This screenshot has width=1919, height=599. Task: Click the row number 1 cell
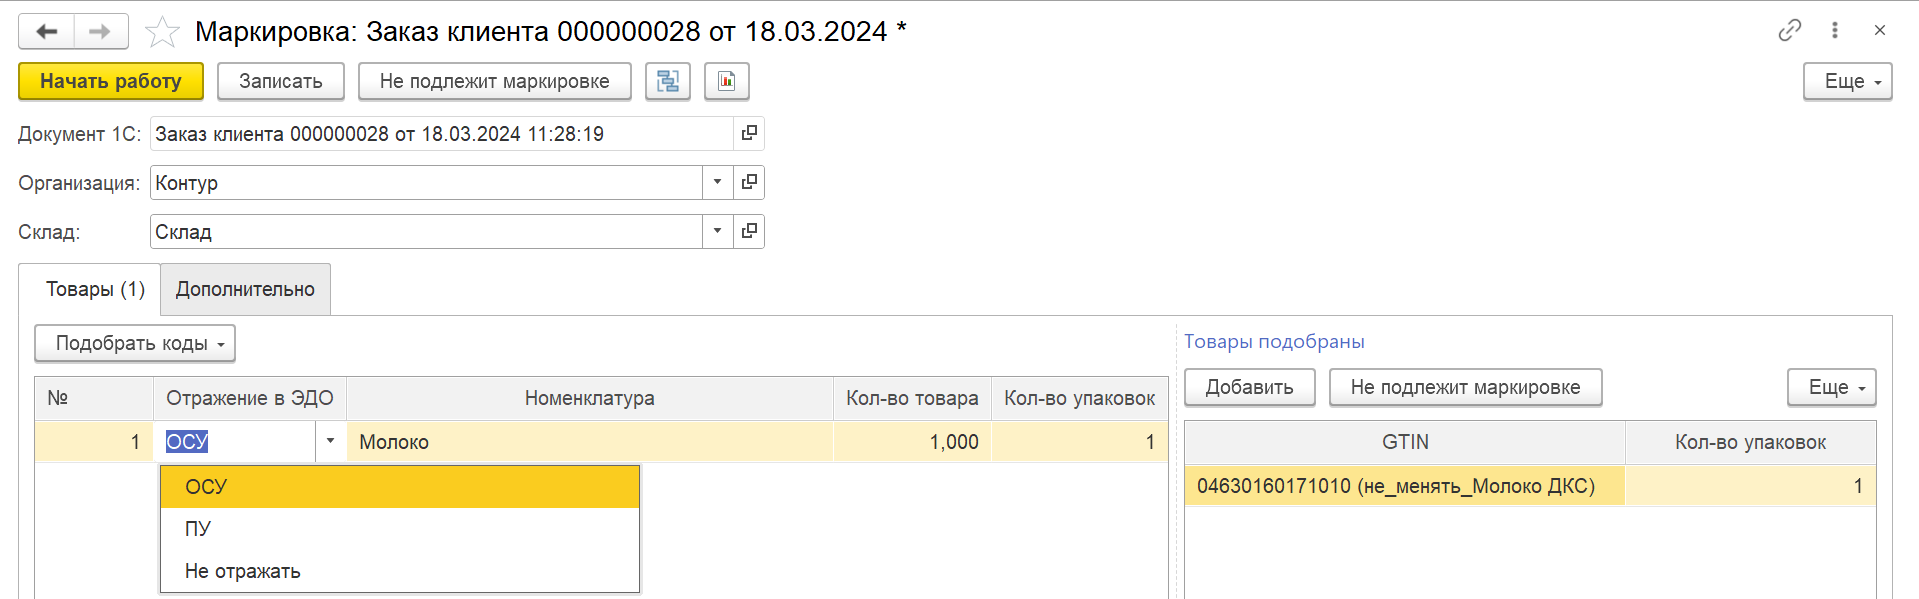[x=94, y=441]
